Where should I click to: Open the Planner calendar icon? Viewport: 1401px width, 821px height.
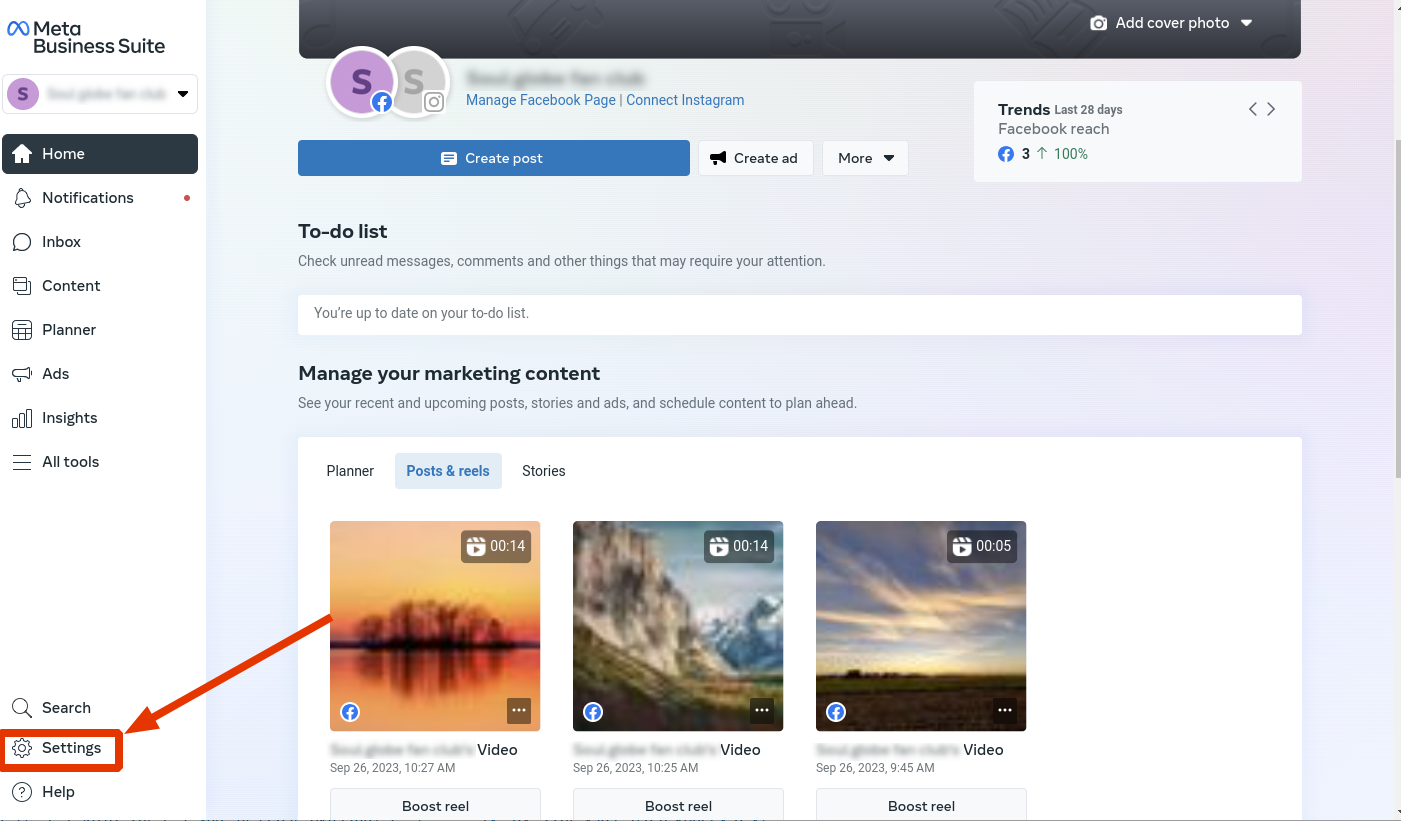(x=22, y=330)
